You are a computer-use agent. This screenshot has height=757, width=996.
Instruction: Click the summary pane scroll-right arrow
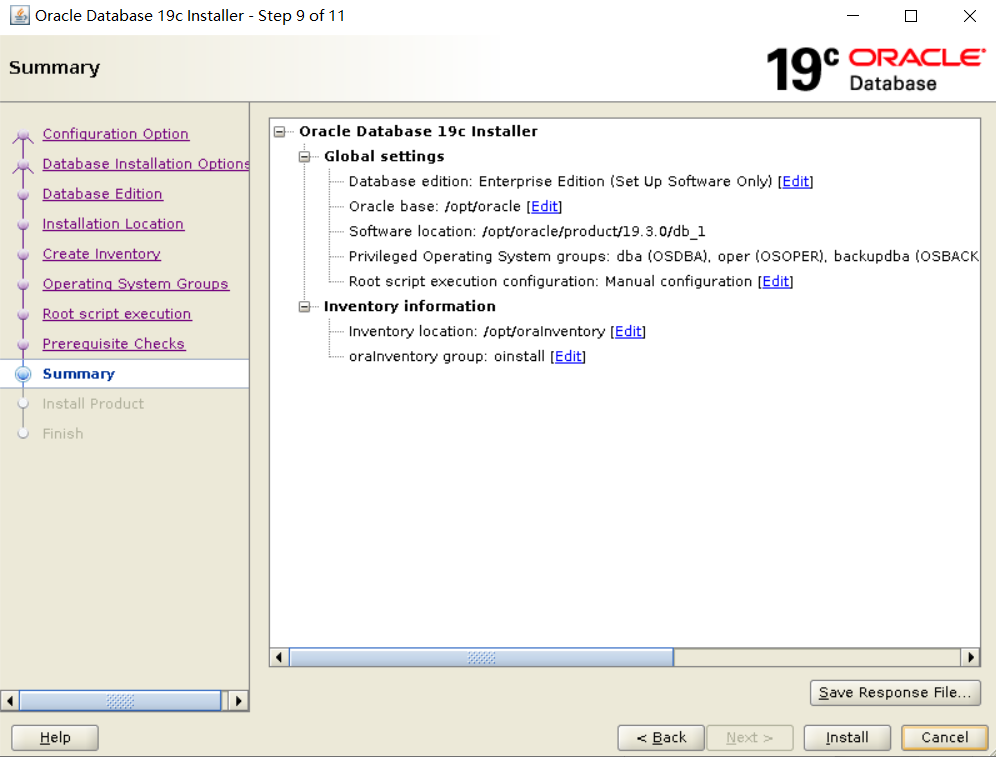970,657
